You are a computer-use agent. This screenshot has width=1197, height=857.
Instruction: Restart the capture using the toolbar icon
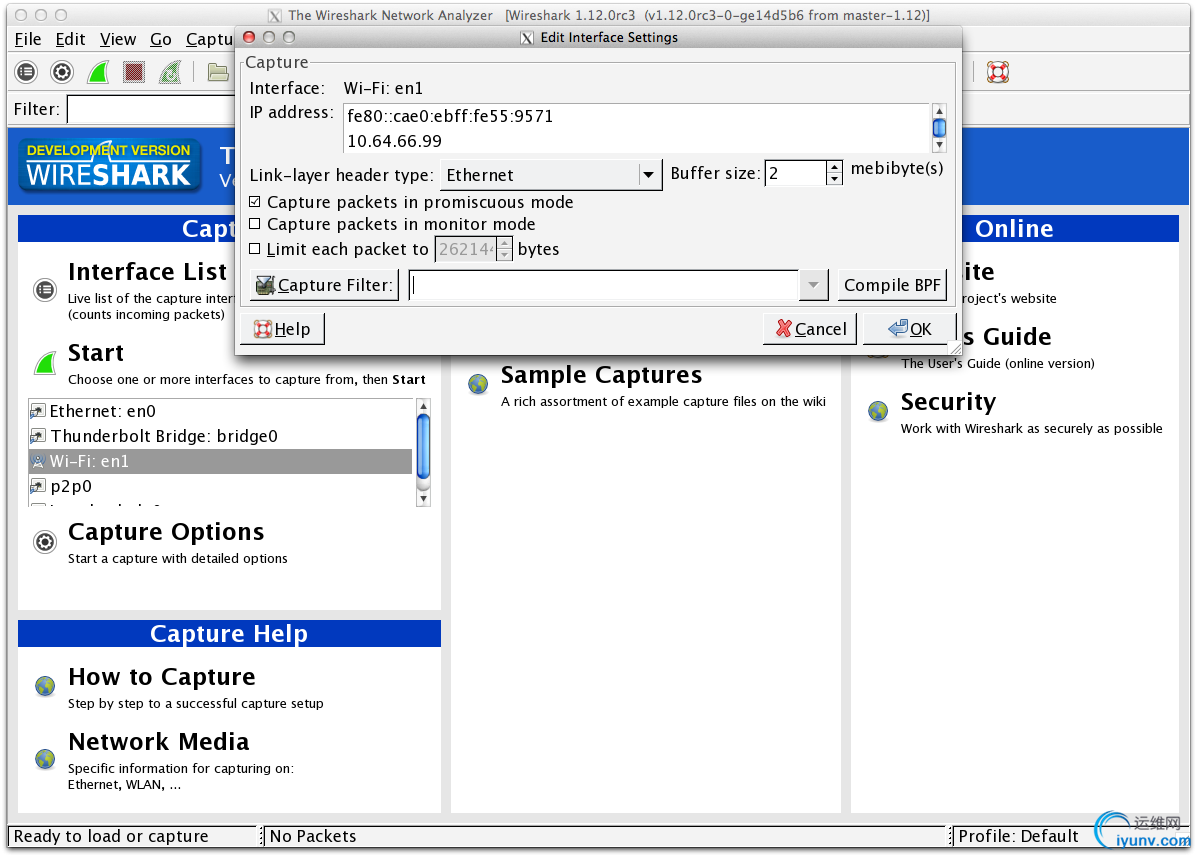169,72
